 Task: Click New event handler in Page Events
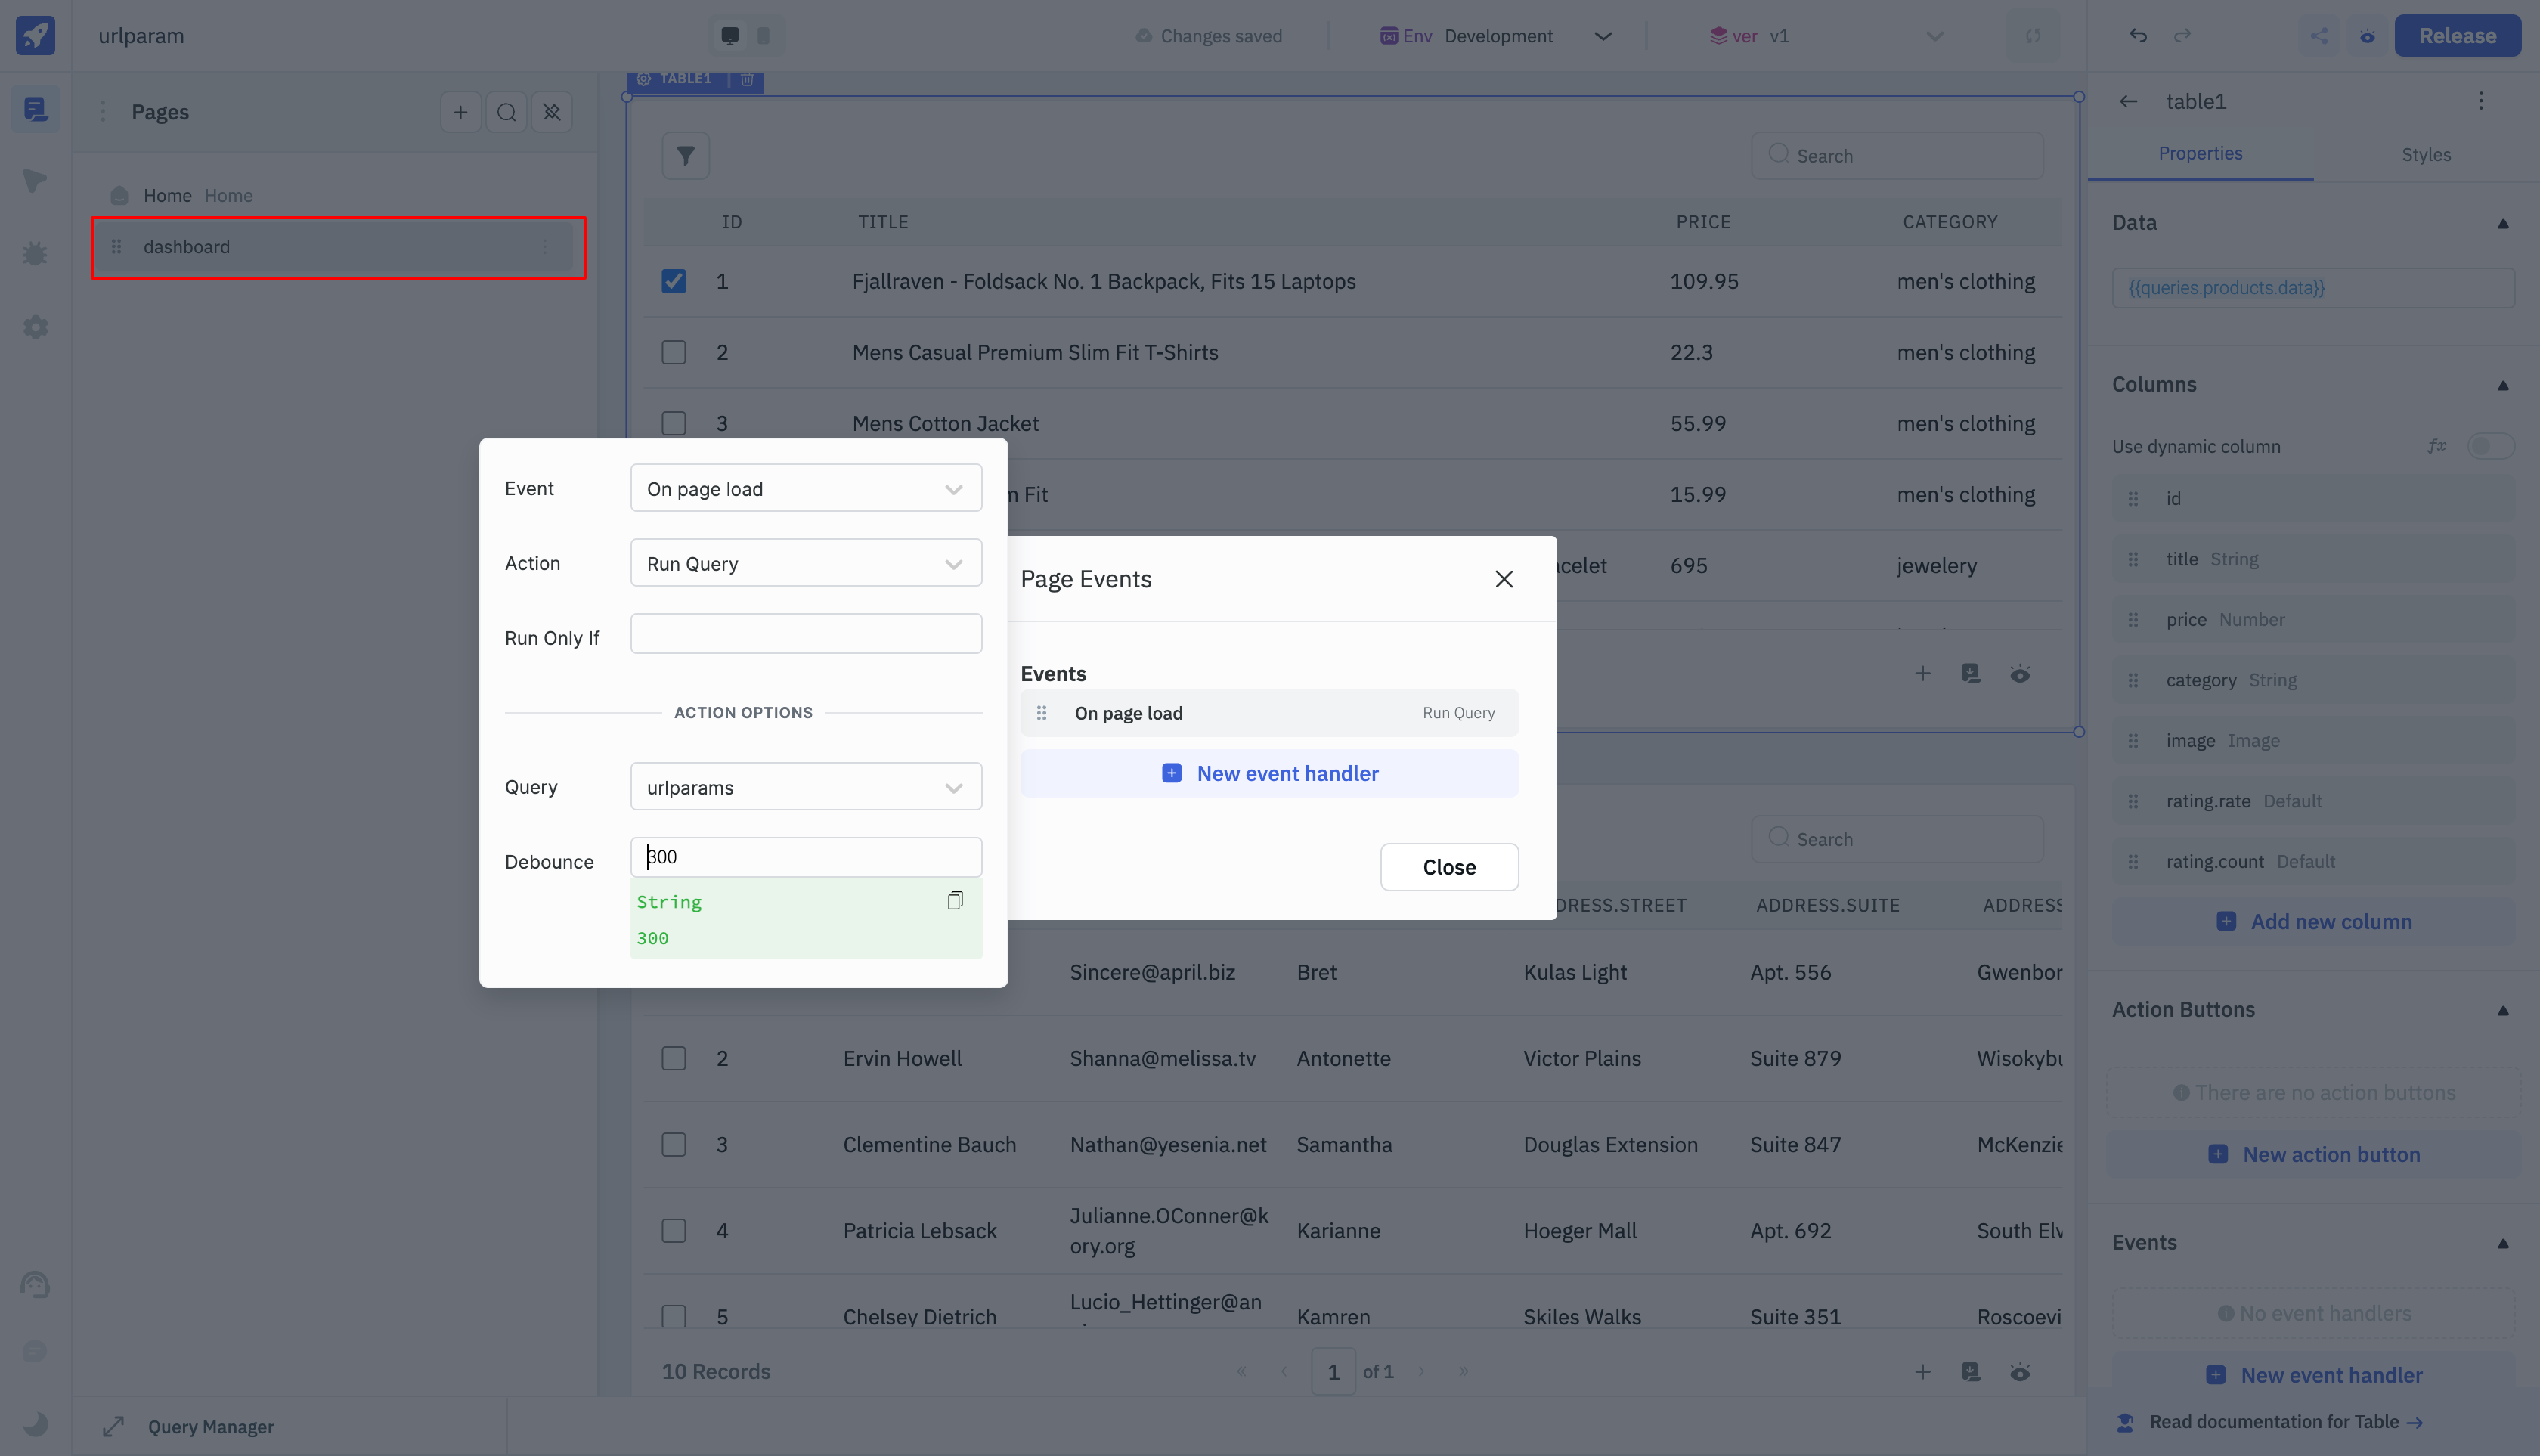[1269, 773]
